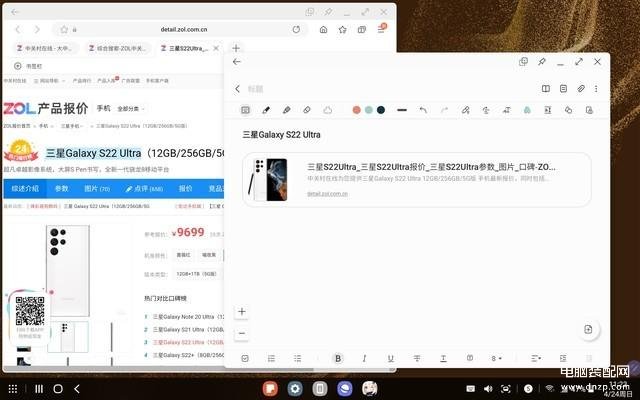The image size is (640, 400).
Task: Open reading mode book icon in Notes
Action: (x=546, y=89)
